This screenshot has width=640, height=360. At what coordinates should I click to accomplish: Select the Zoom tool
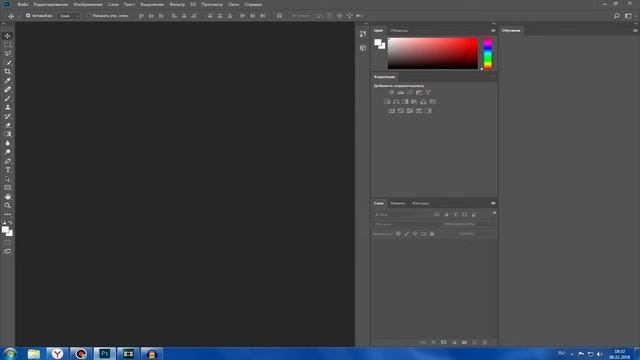(7, 206)
